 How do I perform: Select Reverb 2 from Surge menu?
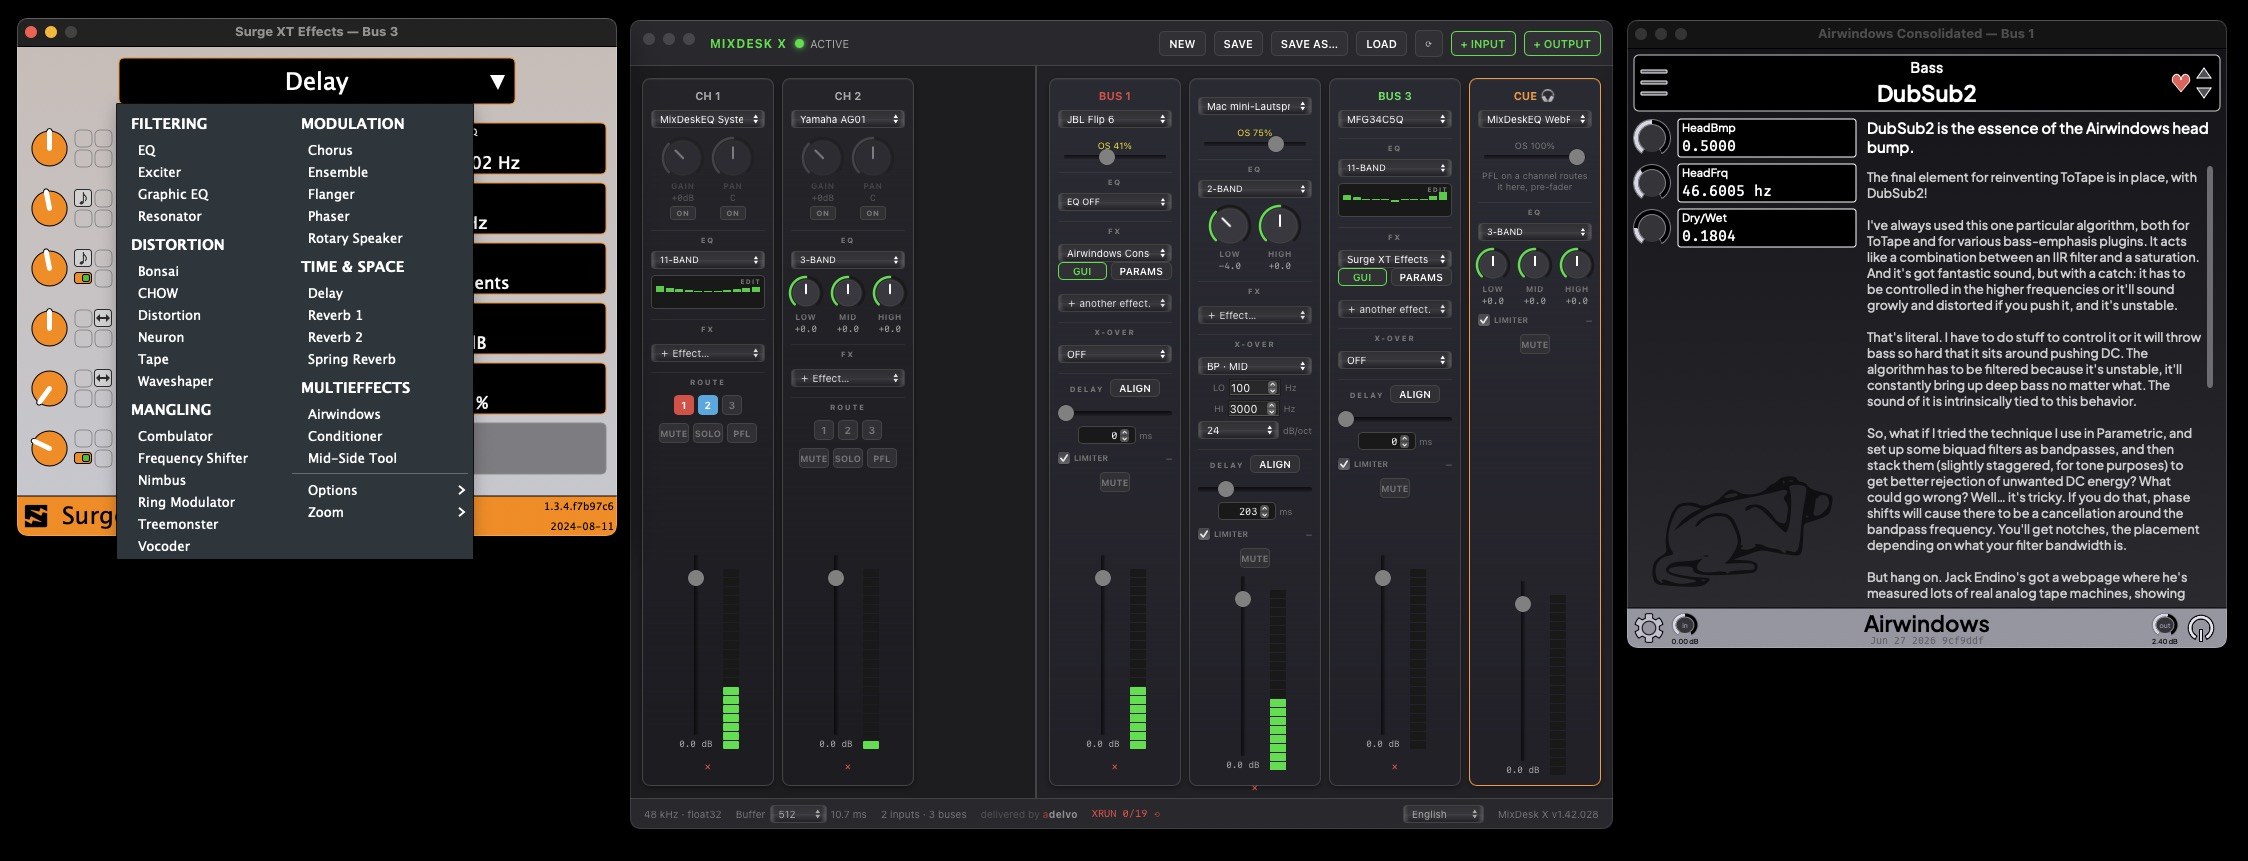(335, 337)
